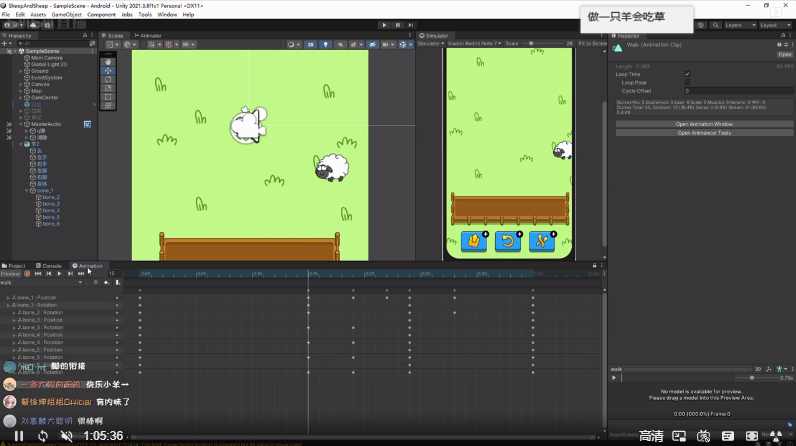The width and height of the screenshot is (796, 446).
Task: Click the Cycle Offset input field
Action: (x=738, y=91)
